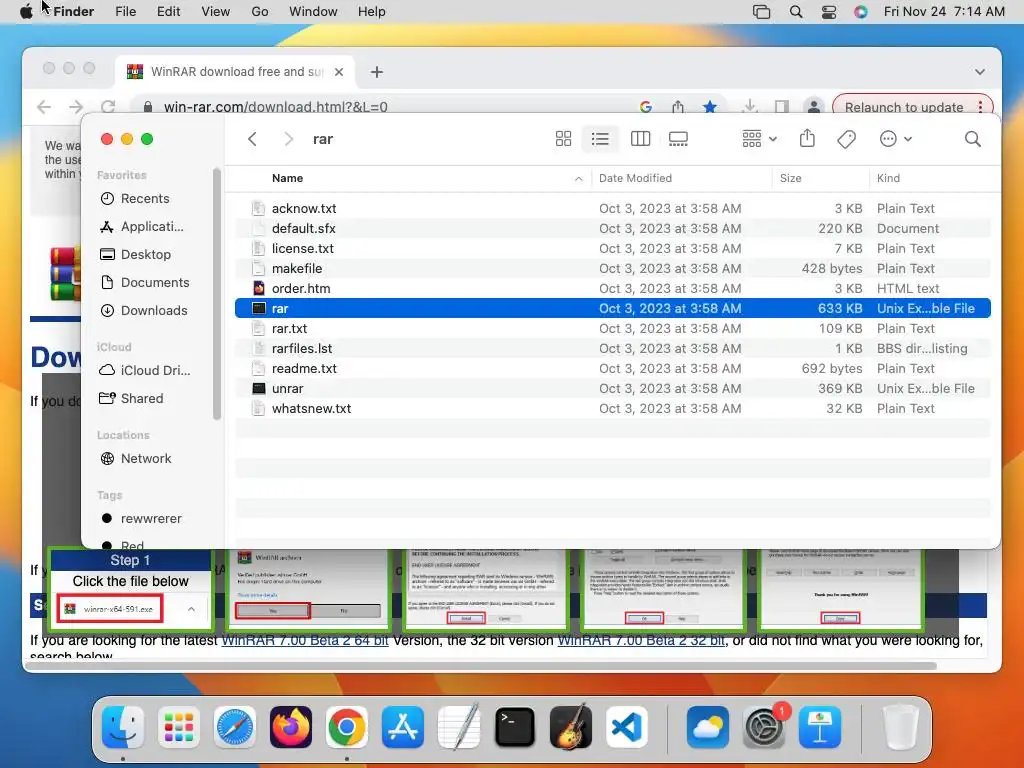The height and width of the screenshot is (768, 1024).
Task: Go forward in the Finder window
Action: tap(289, 138)
